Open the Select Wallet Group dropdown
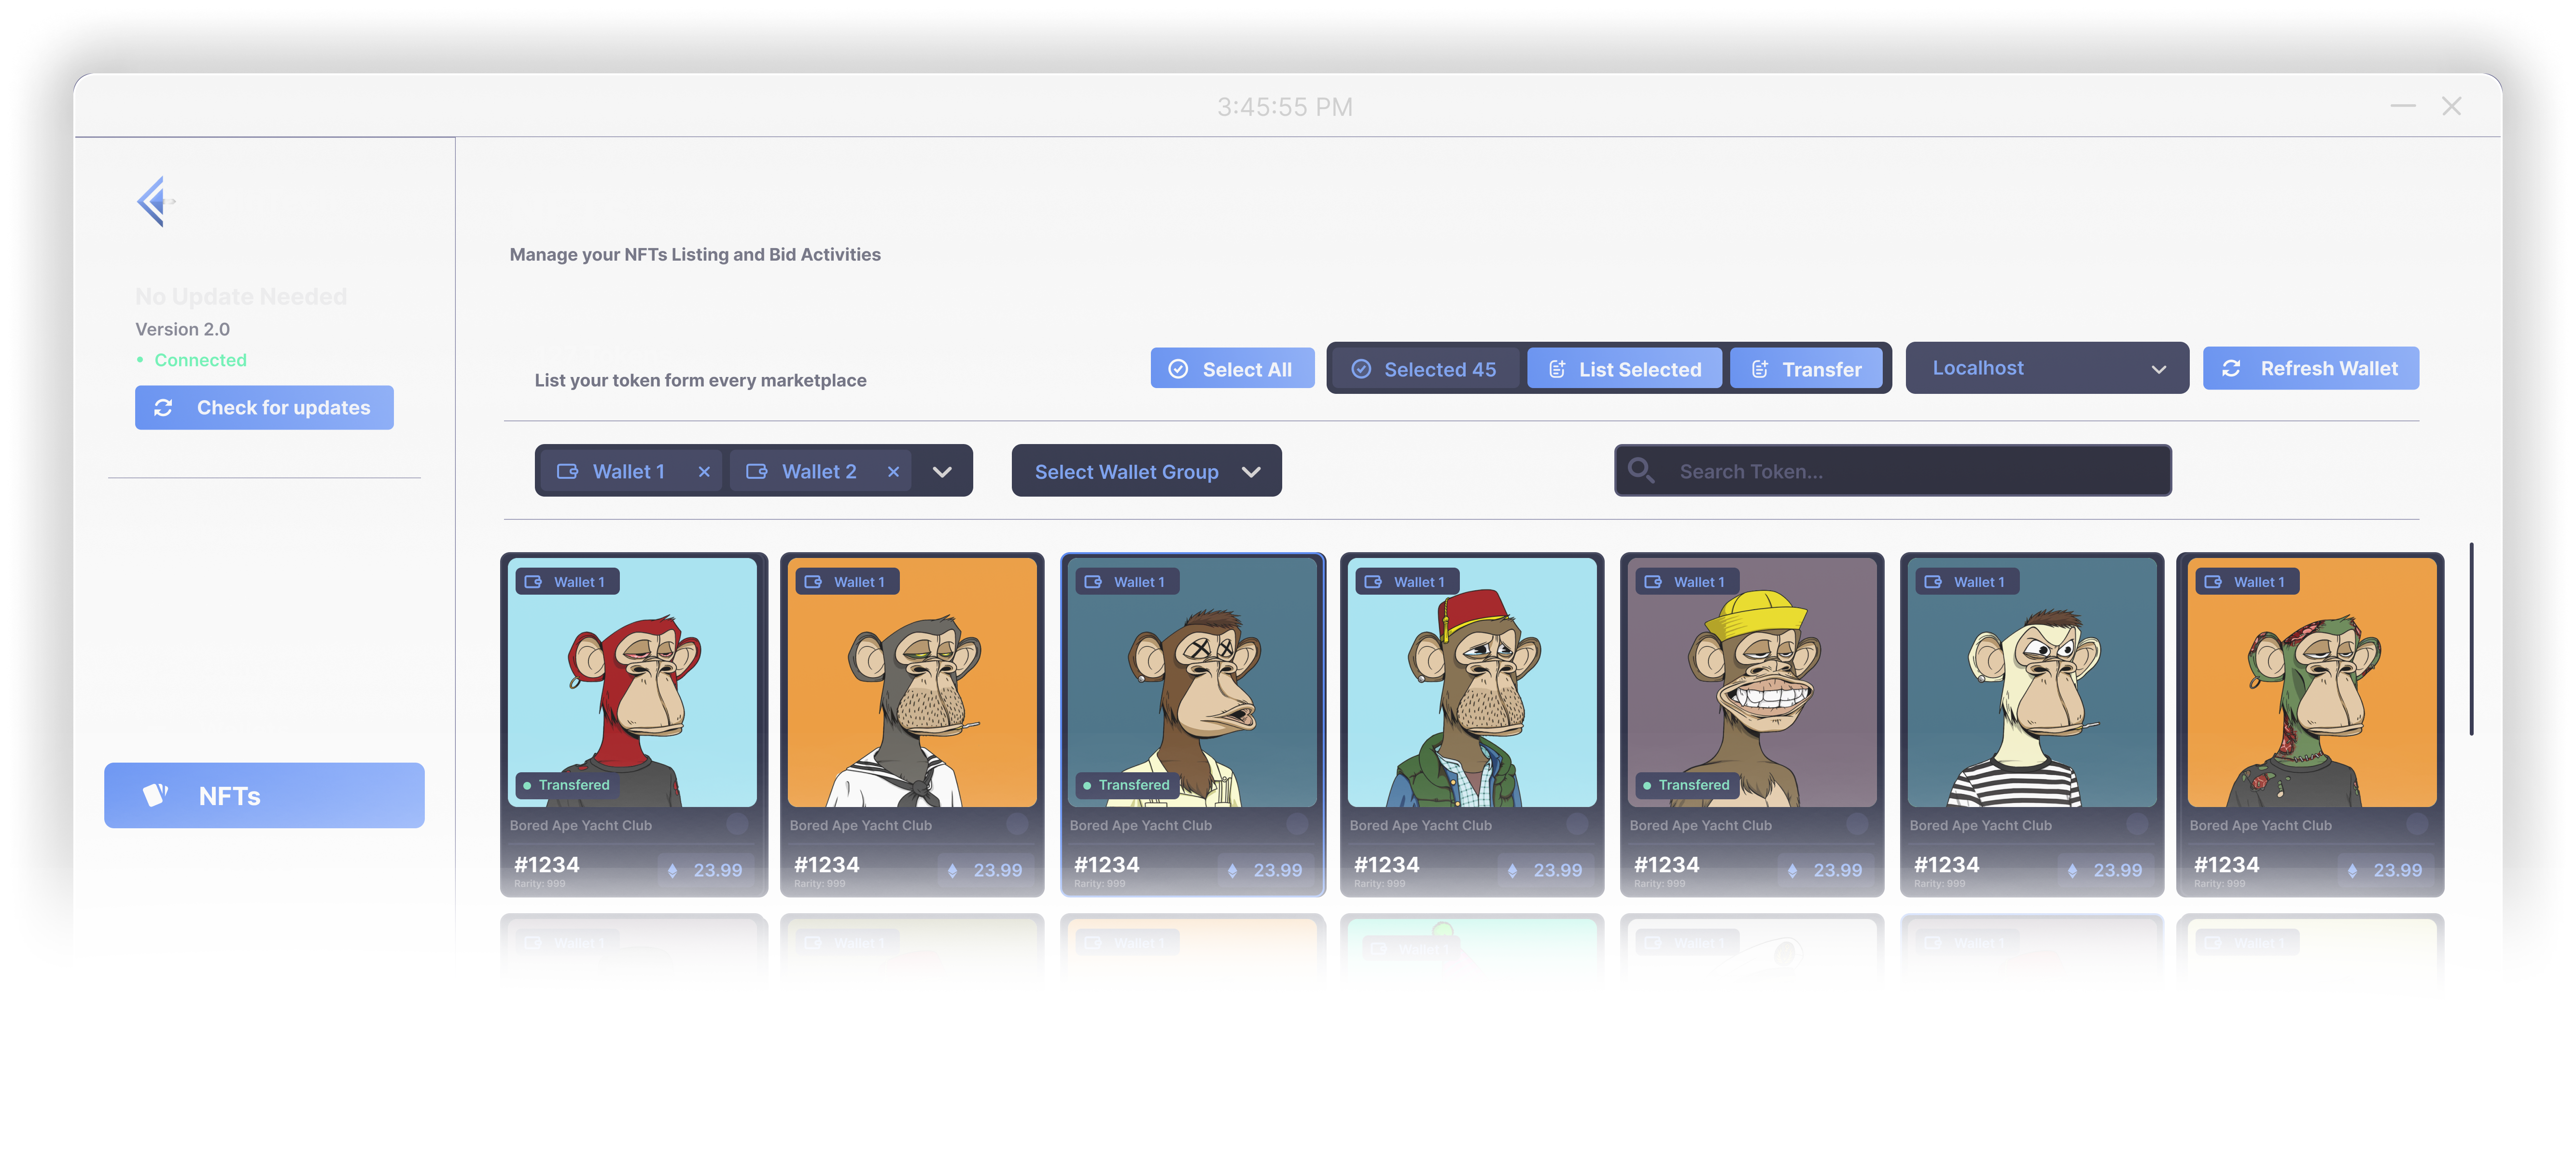This screenshot has width=2576, height=1156. click(x=1146, y=471)
